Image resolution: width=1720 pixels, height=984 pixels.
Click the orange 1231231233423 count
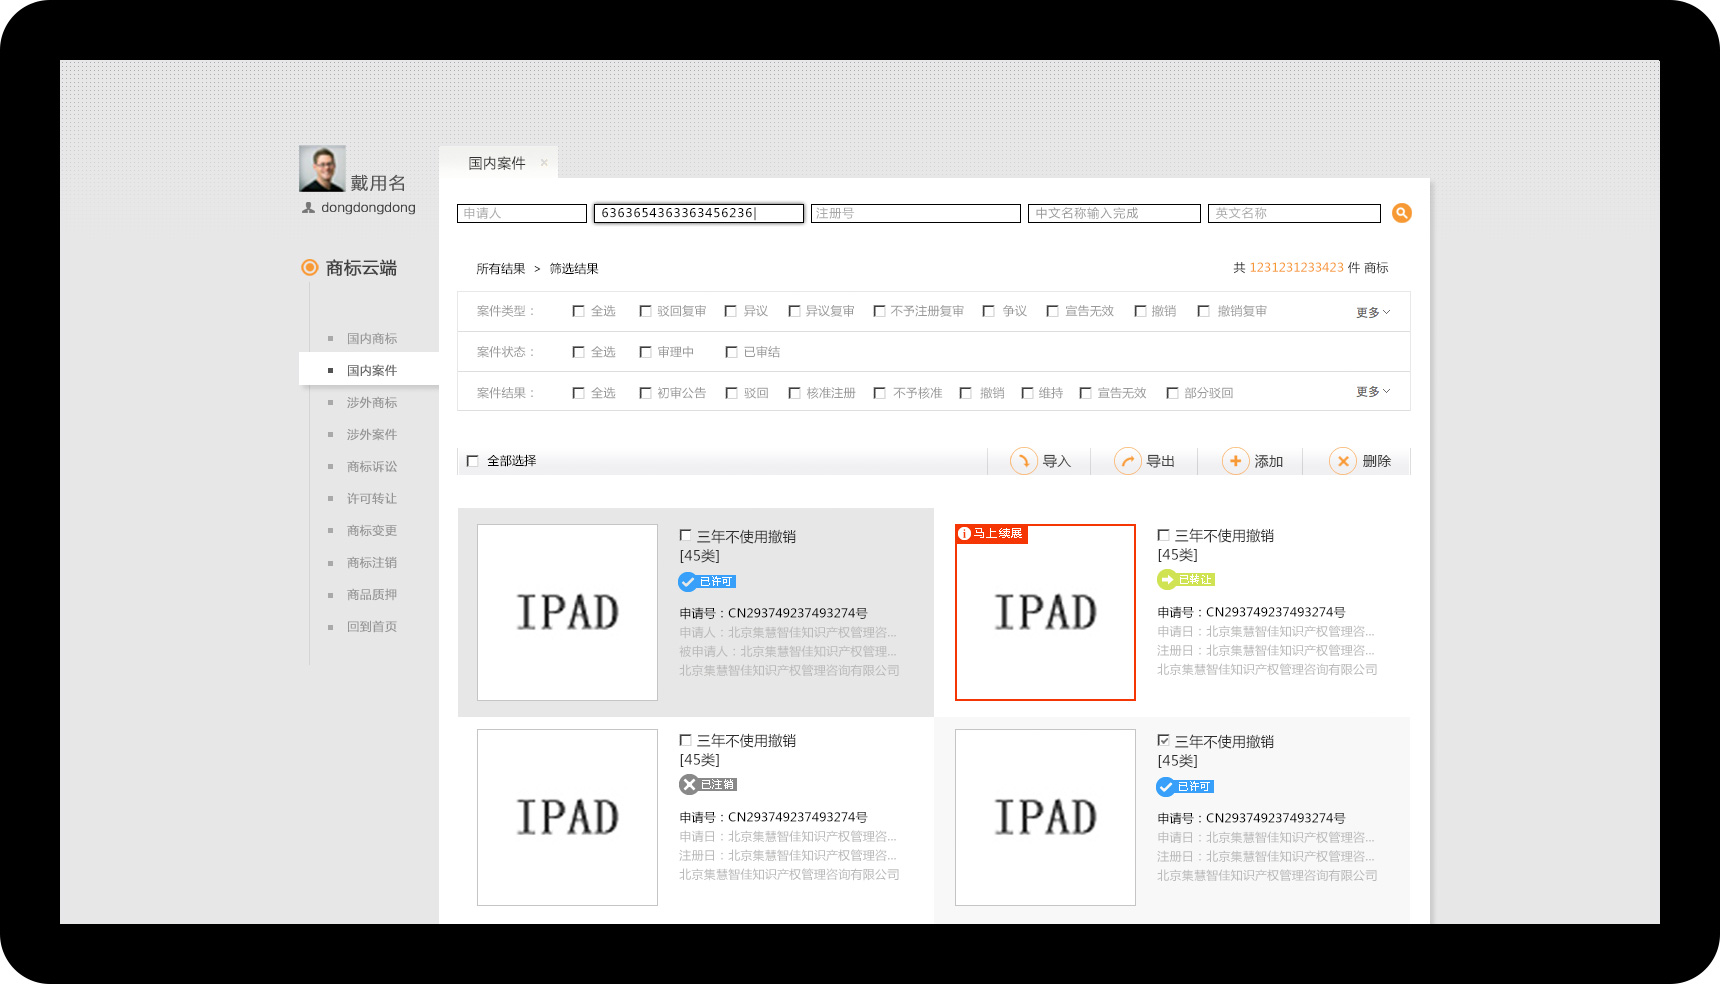(x=1297, y=268)
